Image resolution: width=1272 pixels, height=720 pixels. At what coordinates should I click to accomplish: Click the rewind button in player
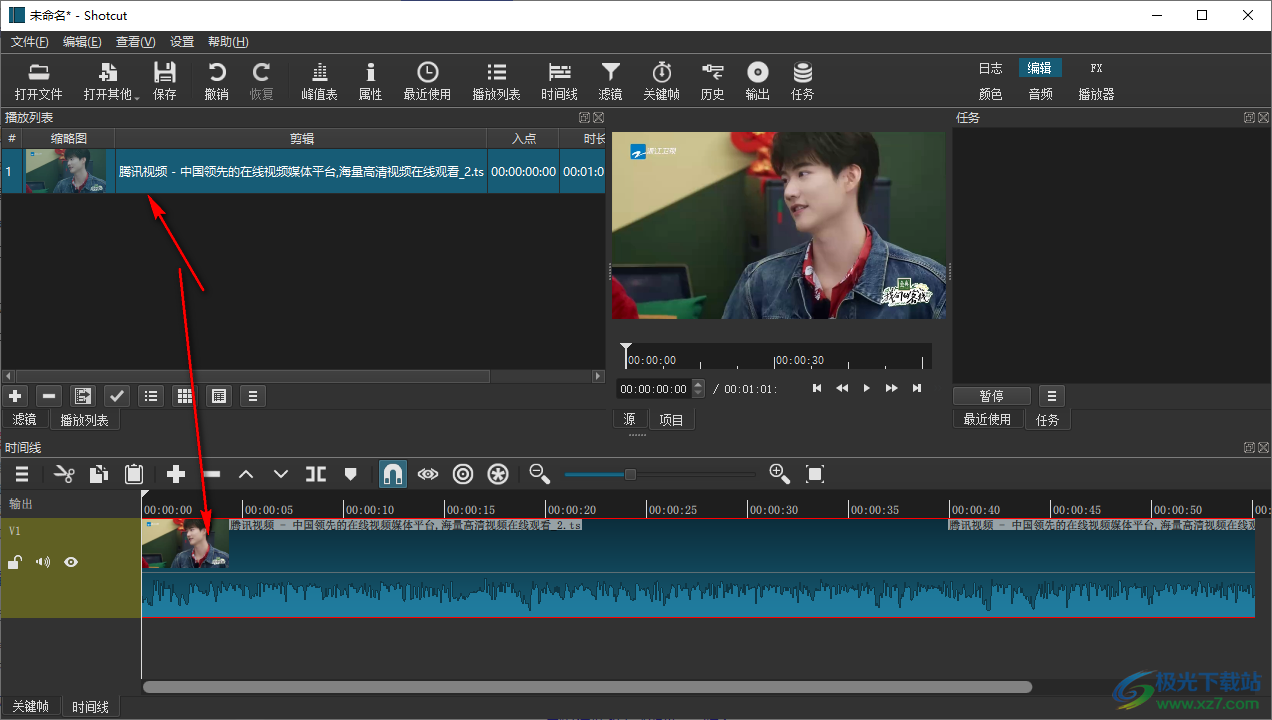pos(842,388)
